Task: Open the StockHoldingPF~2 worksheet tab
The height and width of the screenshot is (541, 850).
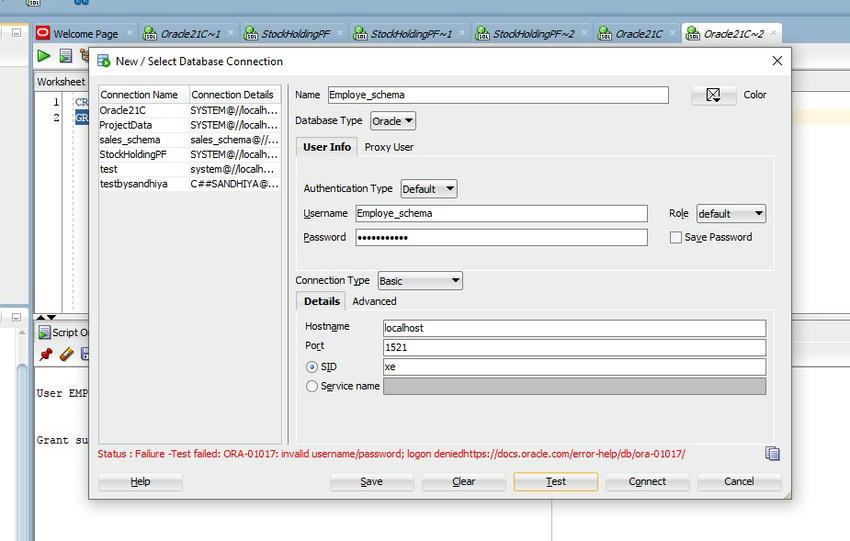Action: (533, 34)
